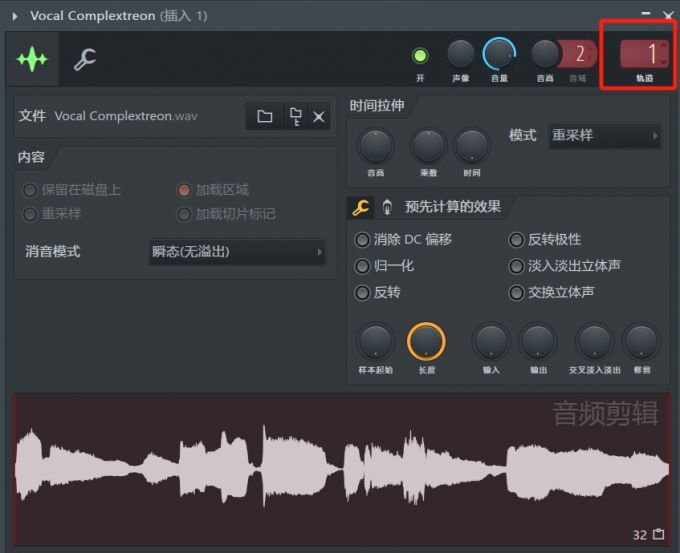This screenshot has height=553, width=680.
Task: Open the plugin options arrow menu
Action: pos(15,16)
